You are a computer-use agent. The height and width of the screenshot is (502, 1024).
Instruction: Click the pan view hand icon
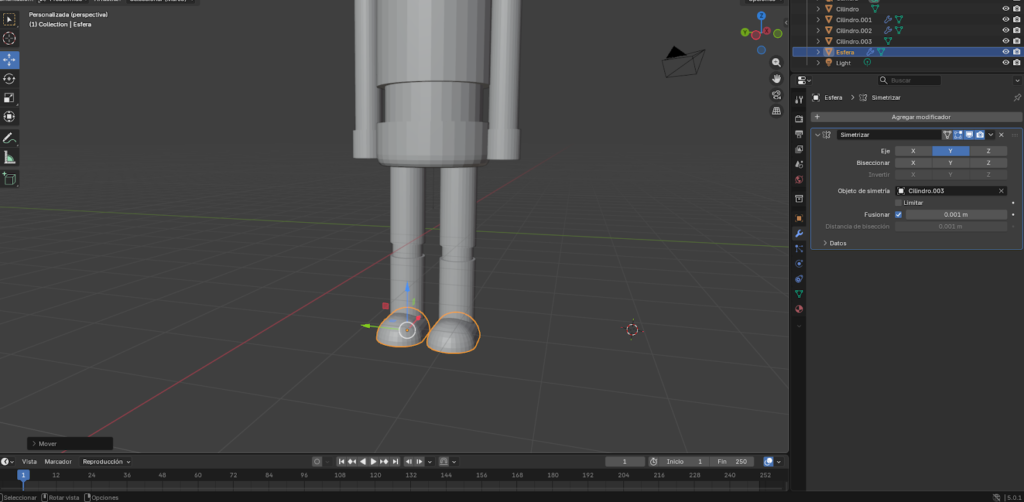coord(776,78)
